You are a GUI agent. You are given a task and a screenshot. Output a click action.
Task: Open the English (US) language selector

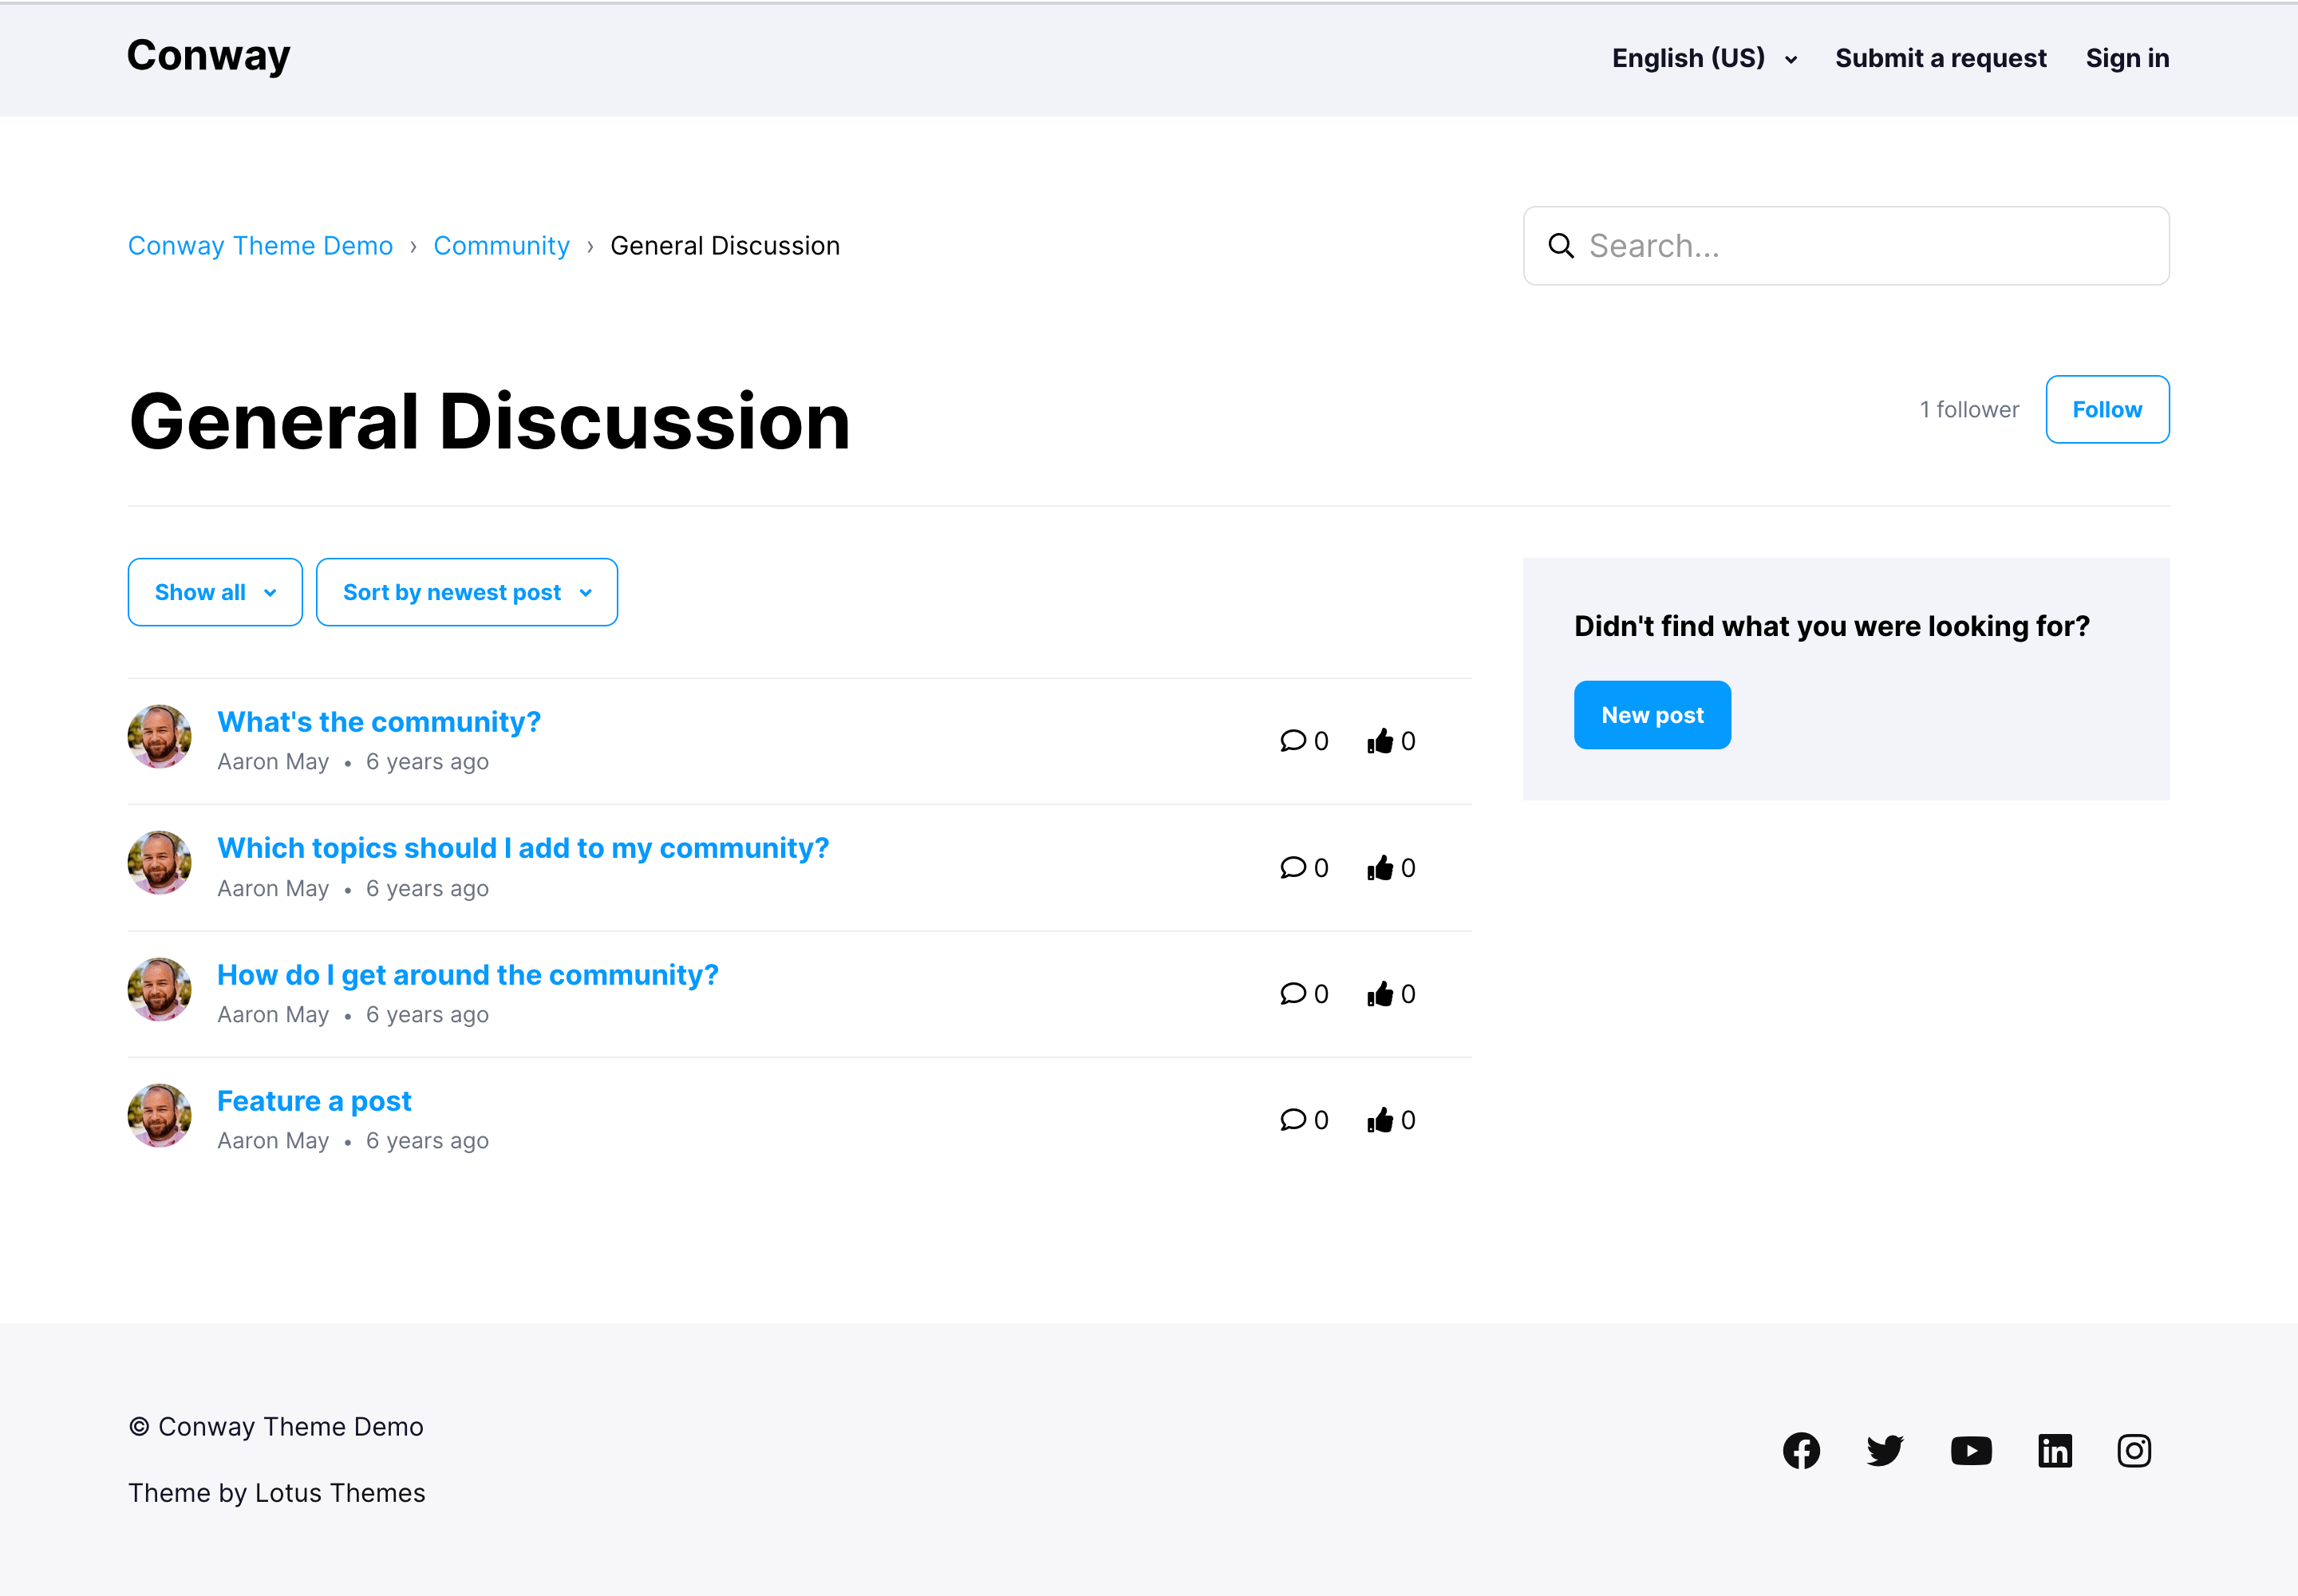[1704, 58]
